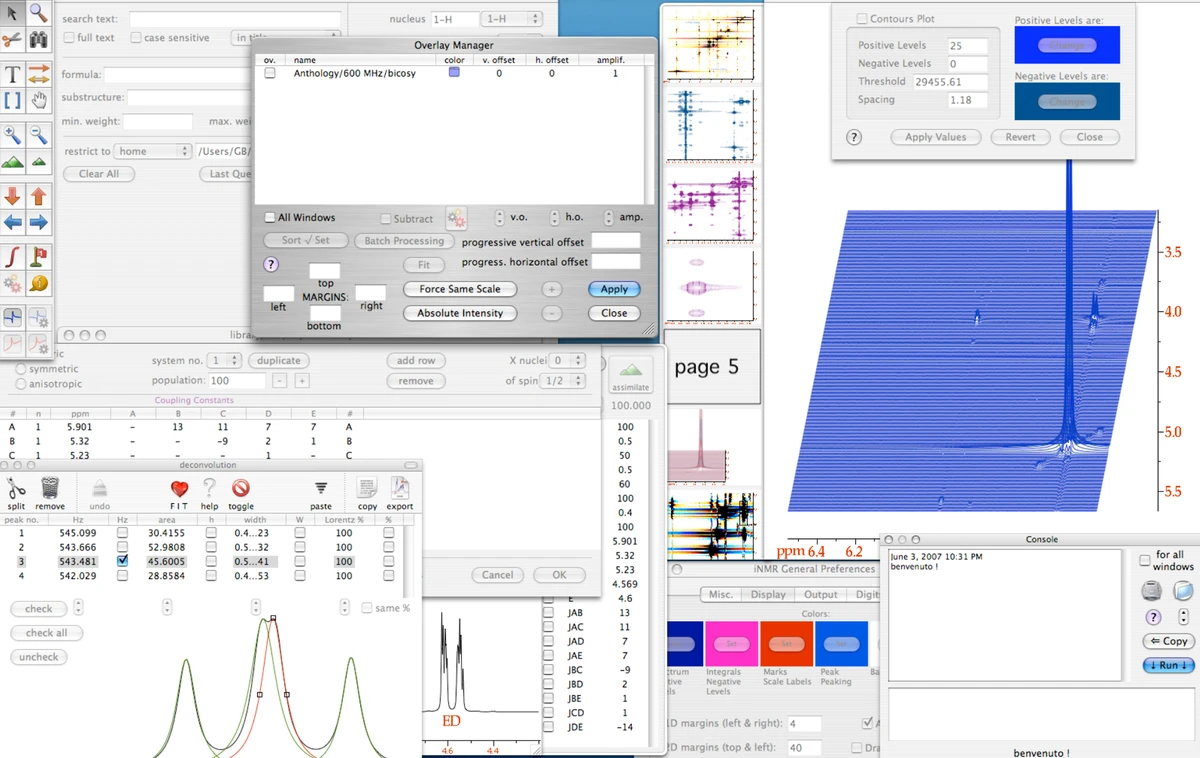Check the JAB parameter checkbox
The image size is (1200, 758).
pos(548,612)
